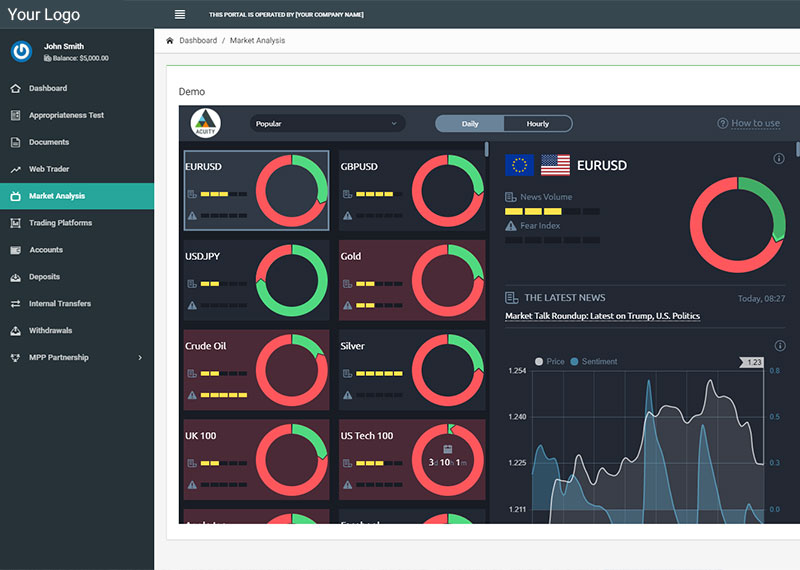Screen dimensions: 800x570
Task: Switch to Hourly view toggle
Action: coord(538,124)
